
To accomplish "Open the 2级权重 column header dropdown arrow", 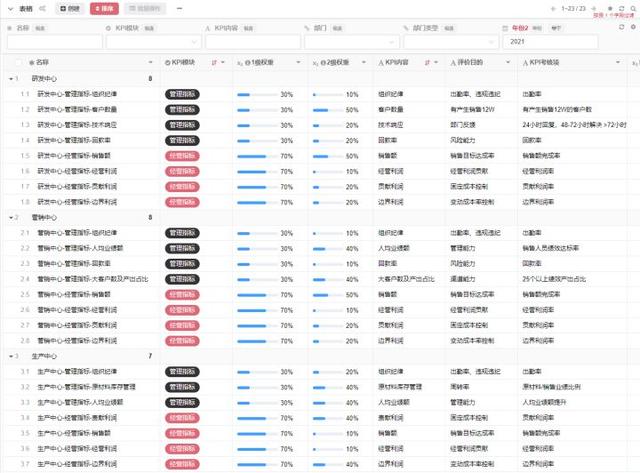I will tap(364, 62).
